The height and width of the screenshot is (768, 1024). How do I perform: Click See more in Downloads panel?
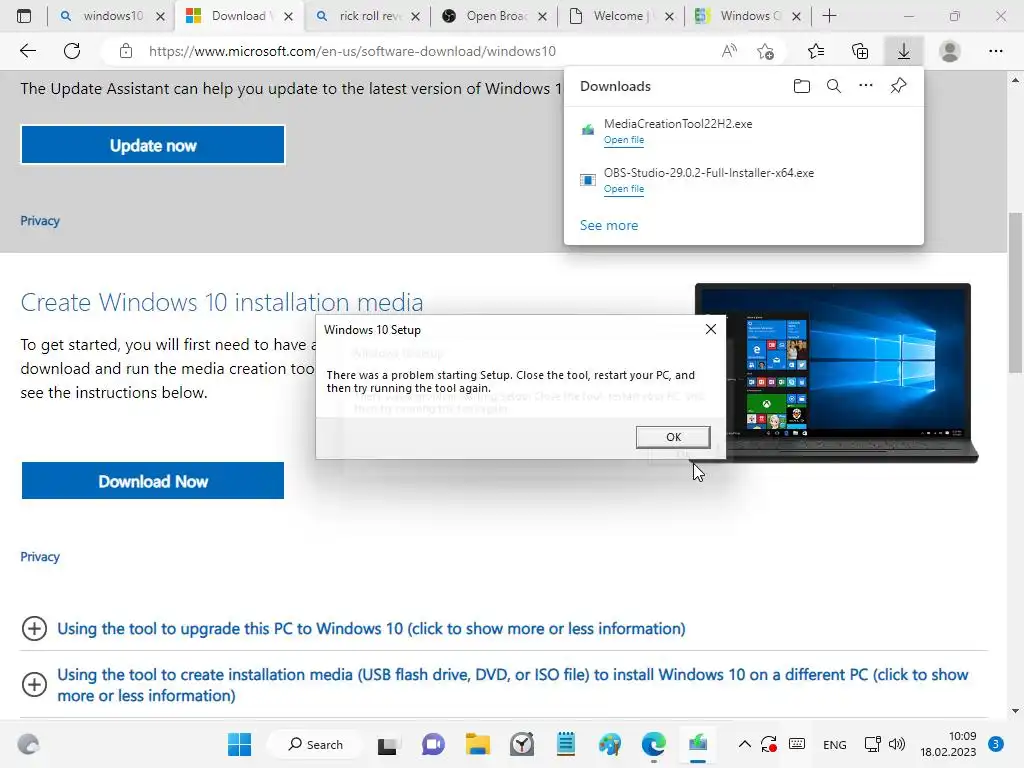pyautogui.click(x=609, y=225)
